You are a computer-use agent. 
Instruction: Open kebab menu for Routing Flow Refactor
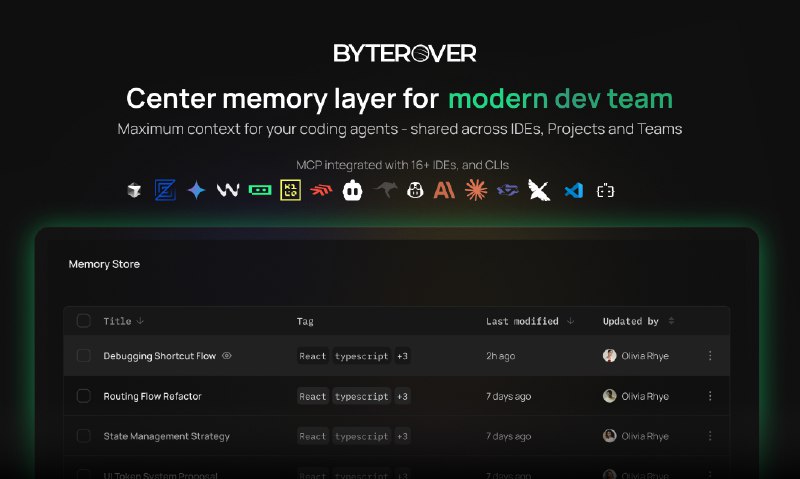click(x=710, y=396)
